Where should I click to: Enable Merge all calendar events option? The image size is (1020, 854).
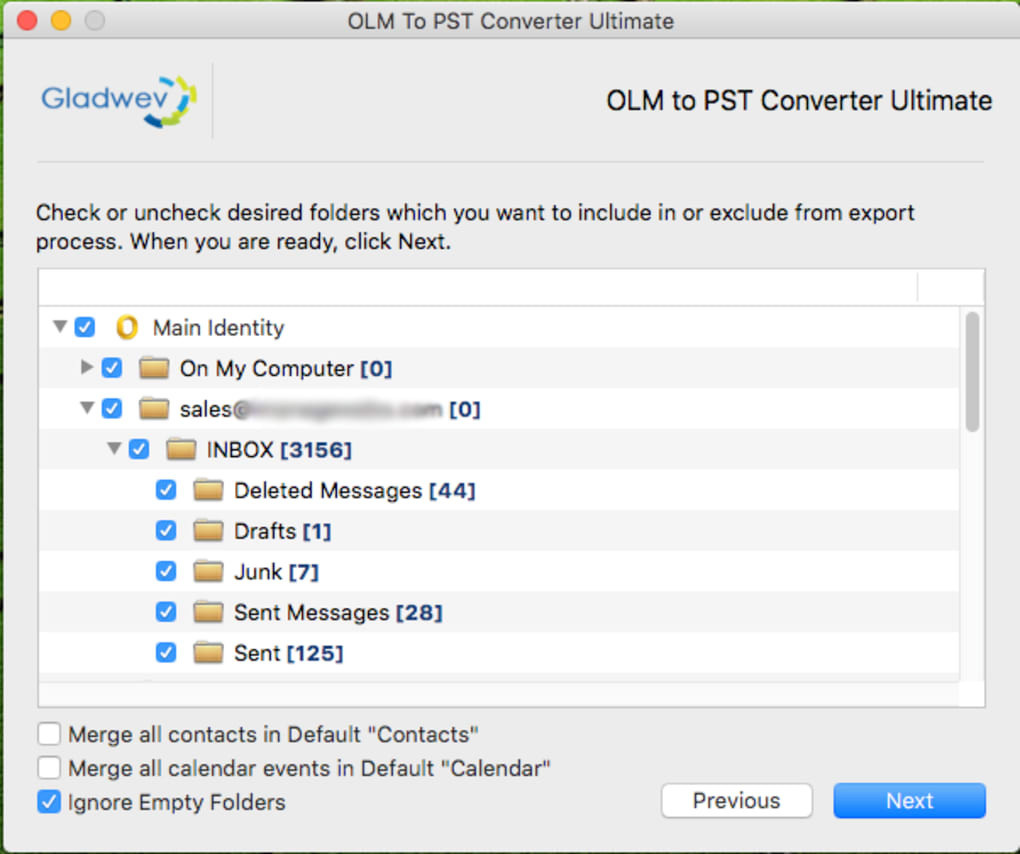49,768
